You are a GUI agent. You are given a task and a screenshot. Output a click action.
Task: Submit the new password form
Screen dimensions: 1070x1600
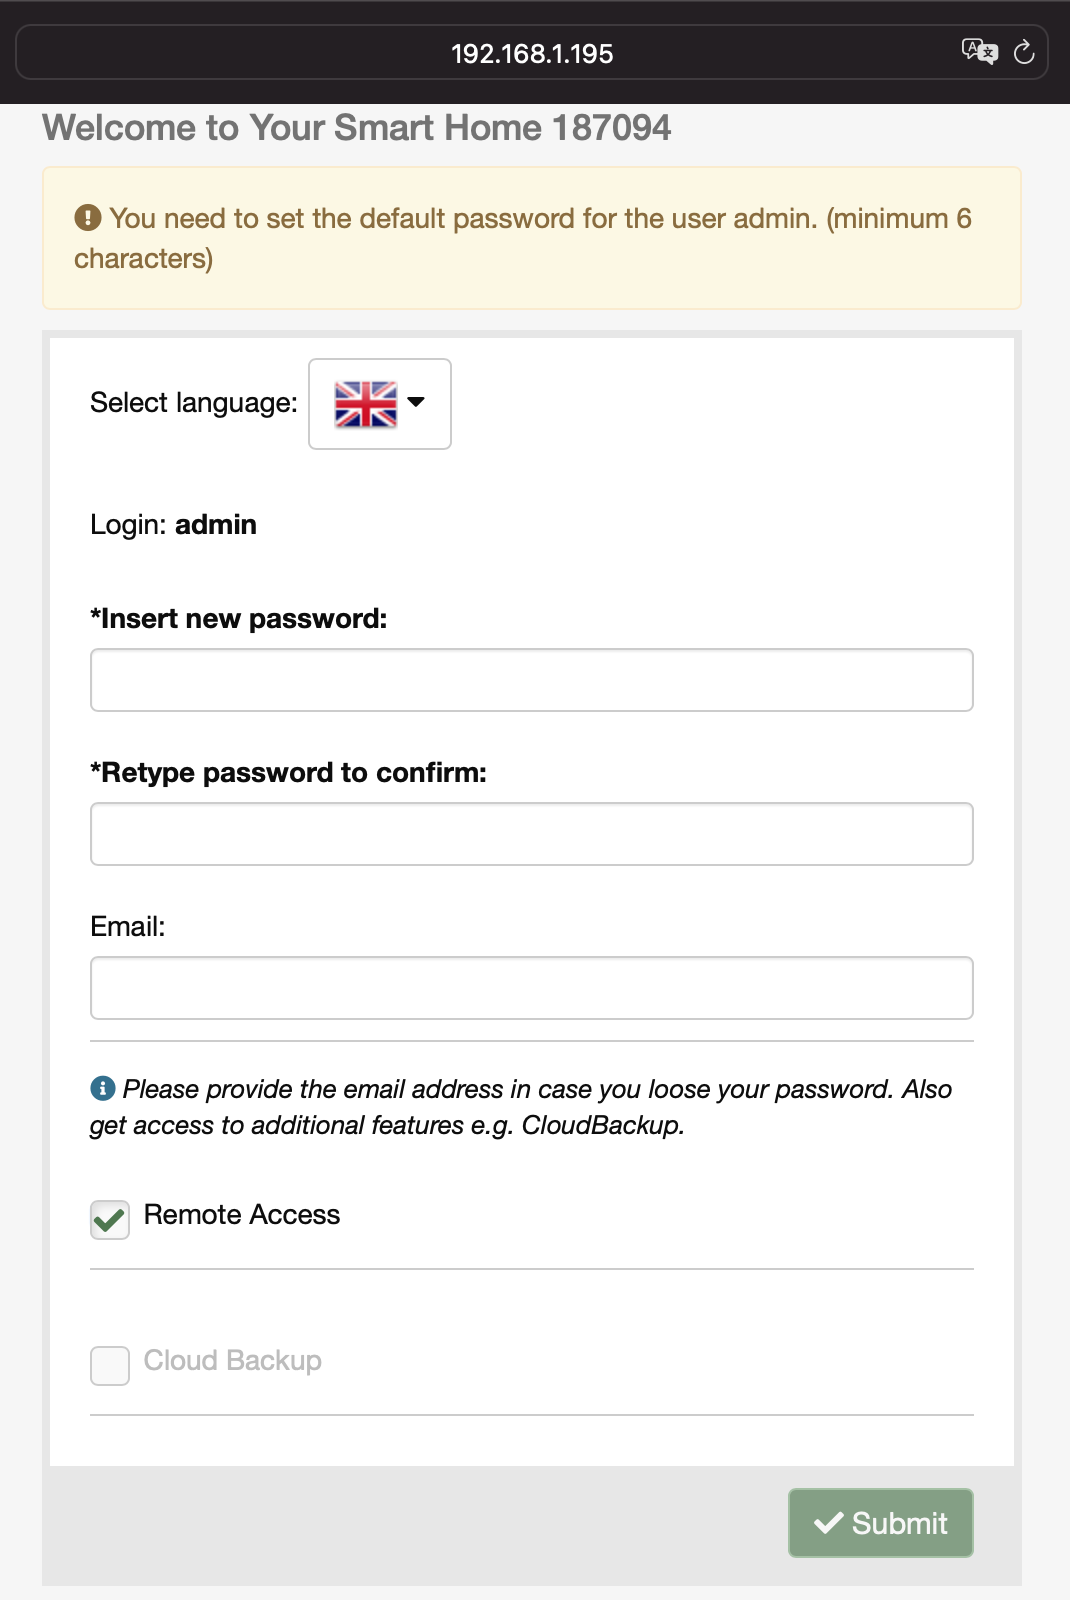coord(880,1522)
